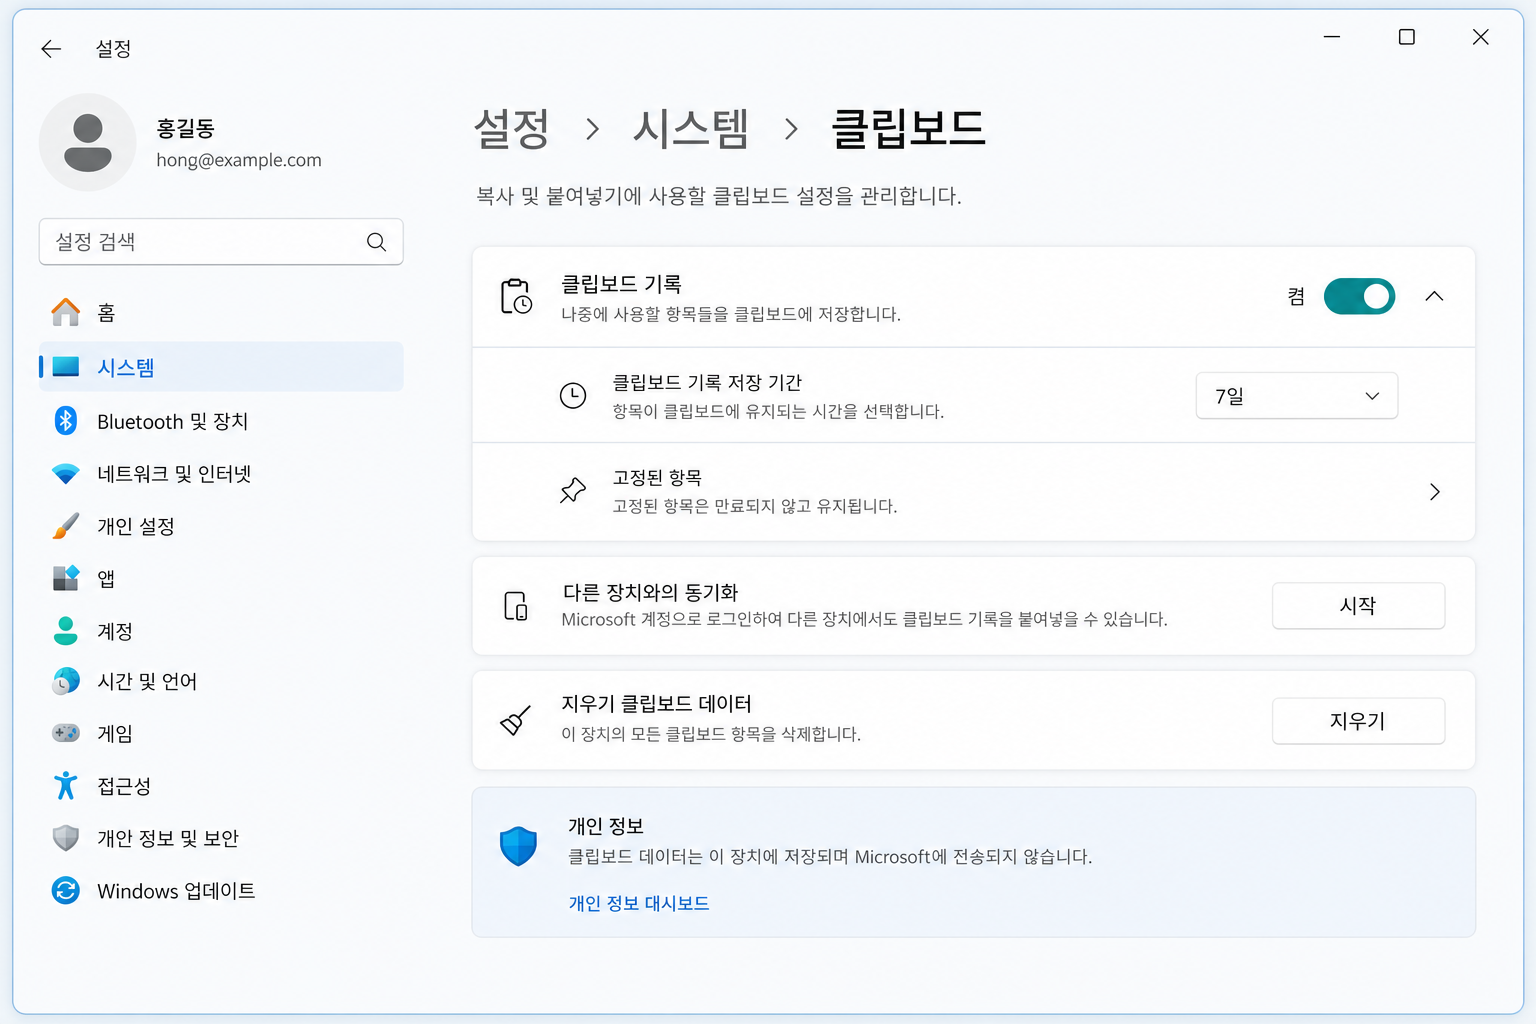Image resolution: width=1536 pixels, height=1024 pixels.
Task: Click the blue shield privacy icon
Action: pos(518,846)
